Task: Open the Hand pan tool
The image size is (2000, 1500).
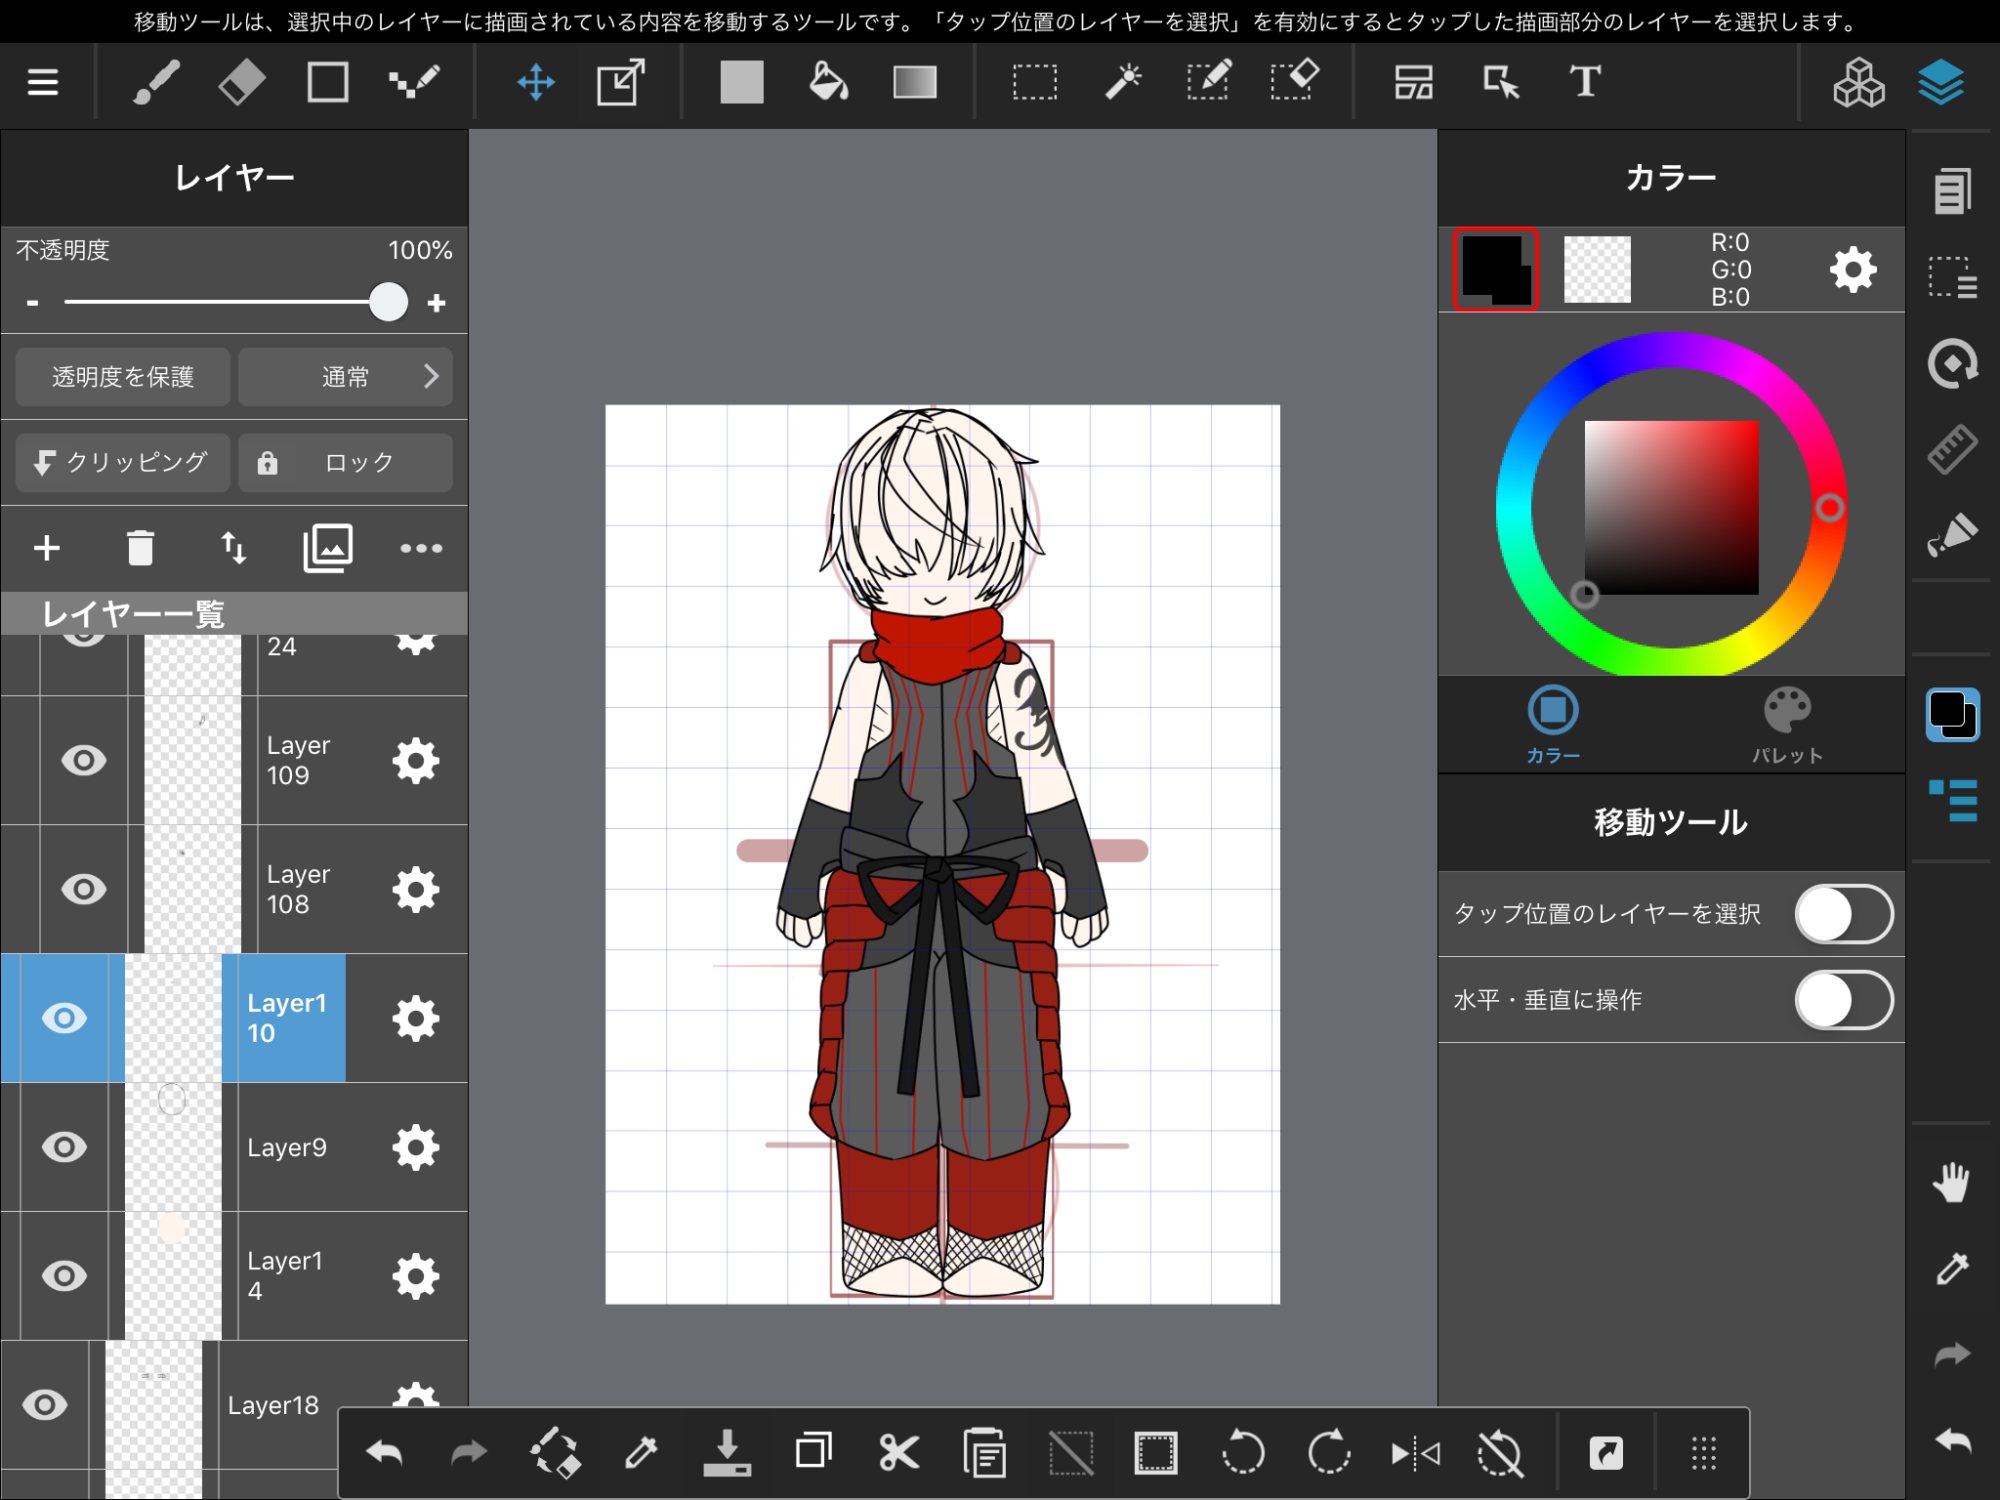Action: [1951, 1183]
